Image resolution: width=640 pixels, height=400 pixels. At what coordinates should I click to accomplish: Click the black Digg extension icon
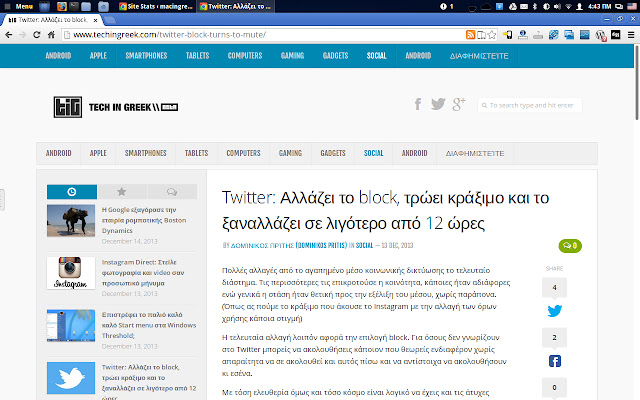click(x=616, y=35)
